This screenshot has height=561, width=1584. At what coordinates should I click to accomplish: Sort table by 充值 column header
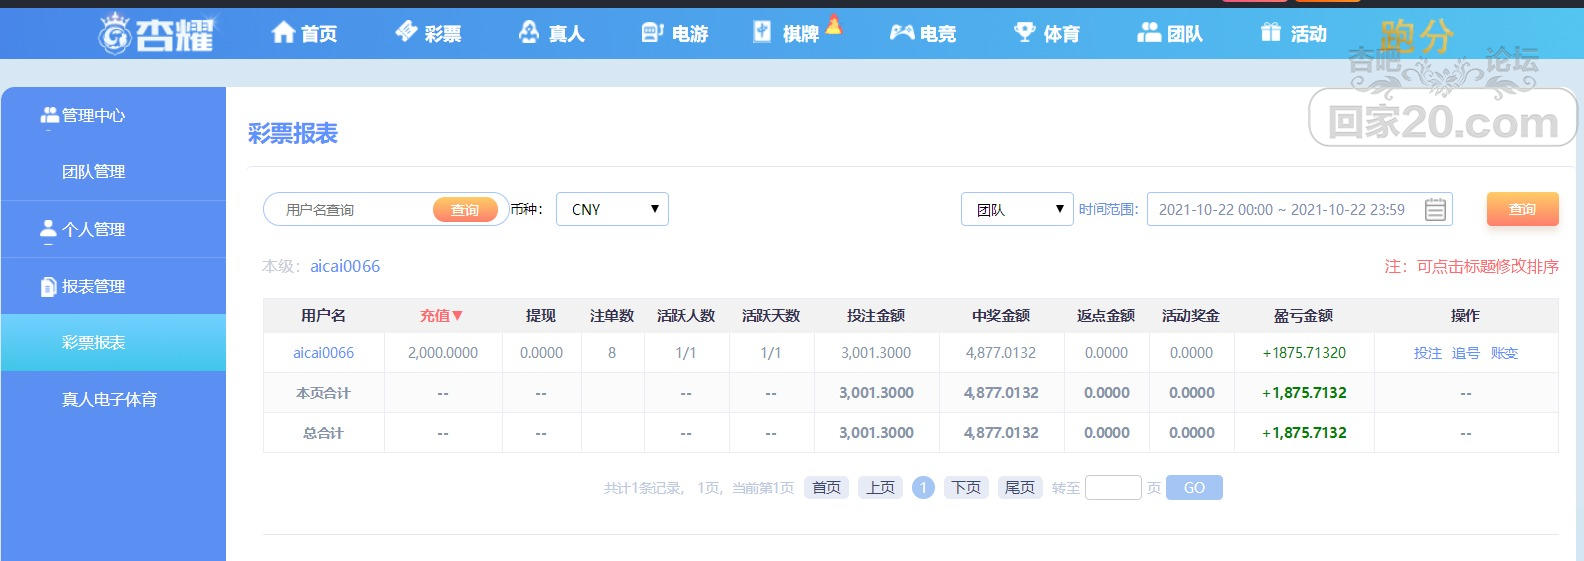coord(441,315)
